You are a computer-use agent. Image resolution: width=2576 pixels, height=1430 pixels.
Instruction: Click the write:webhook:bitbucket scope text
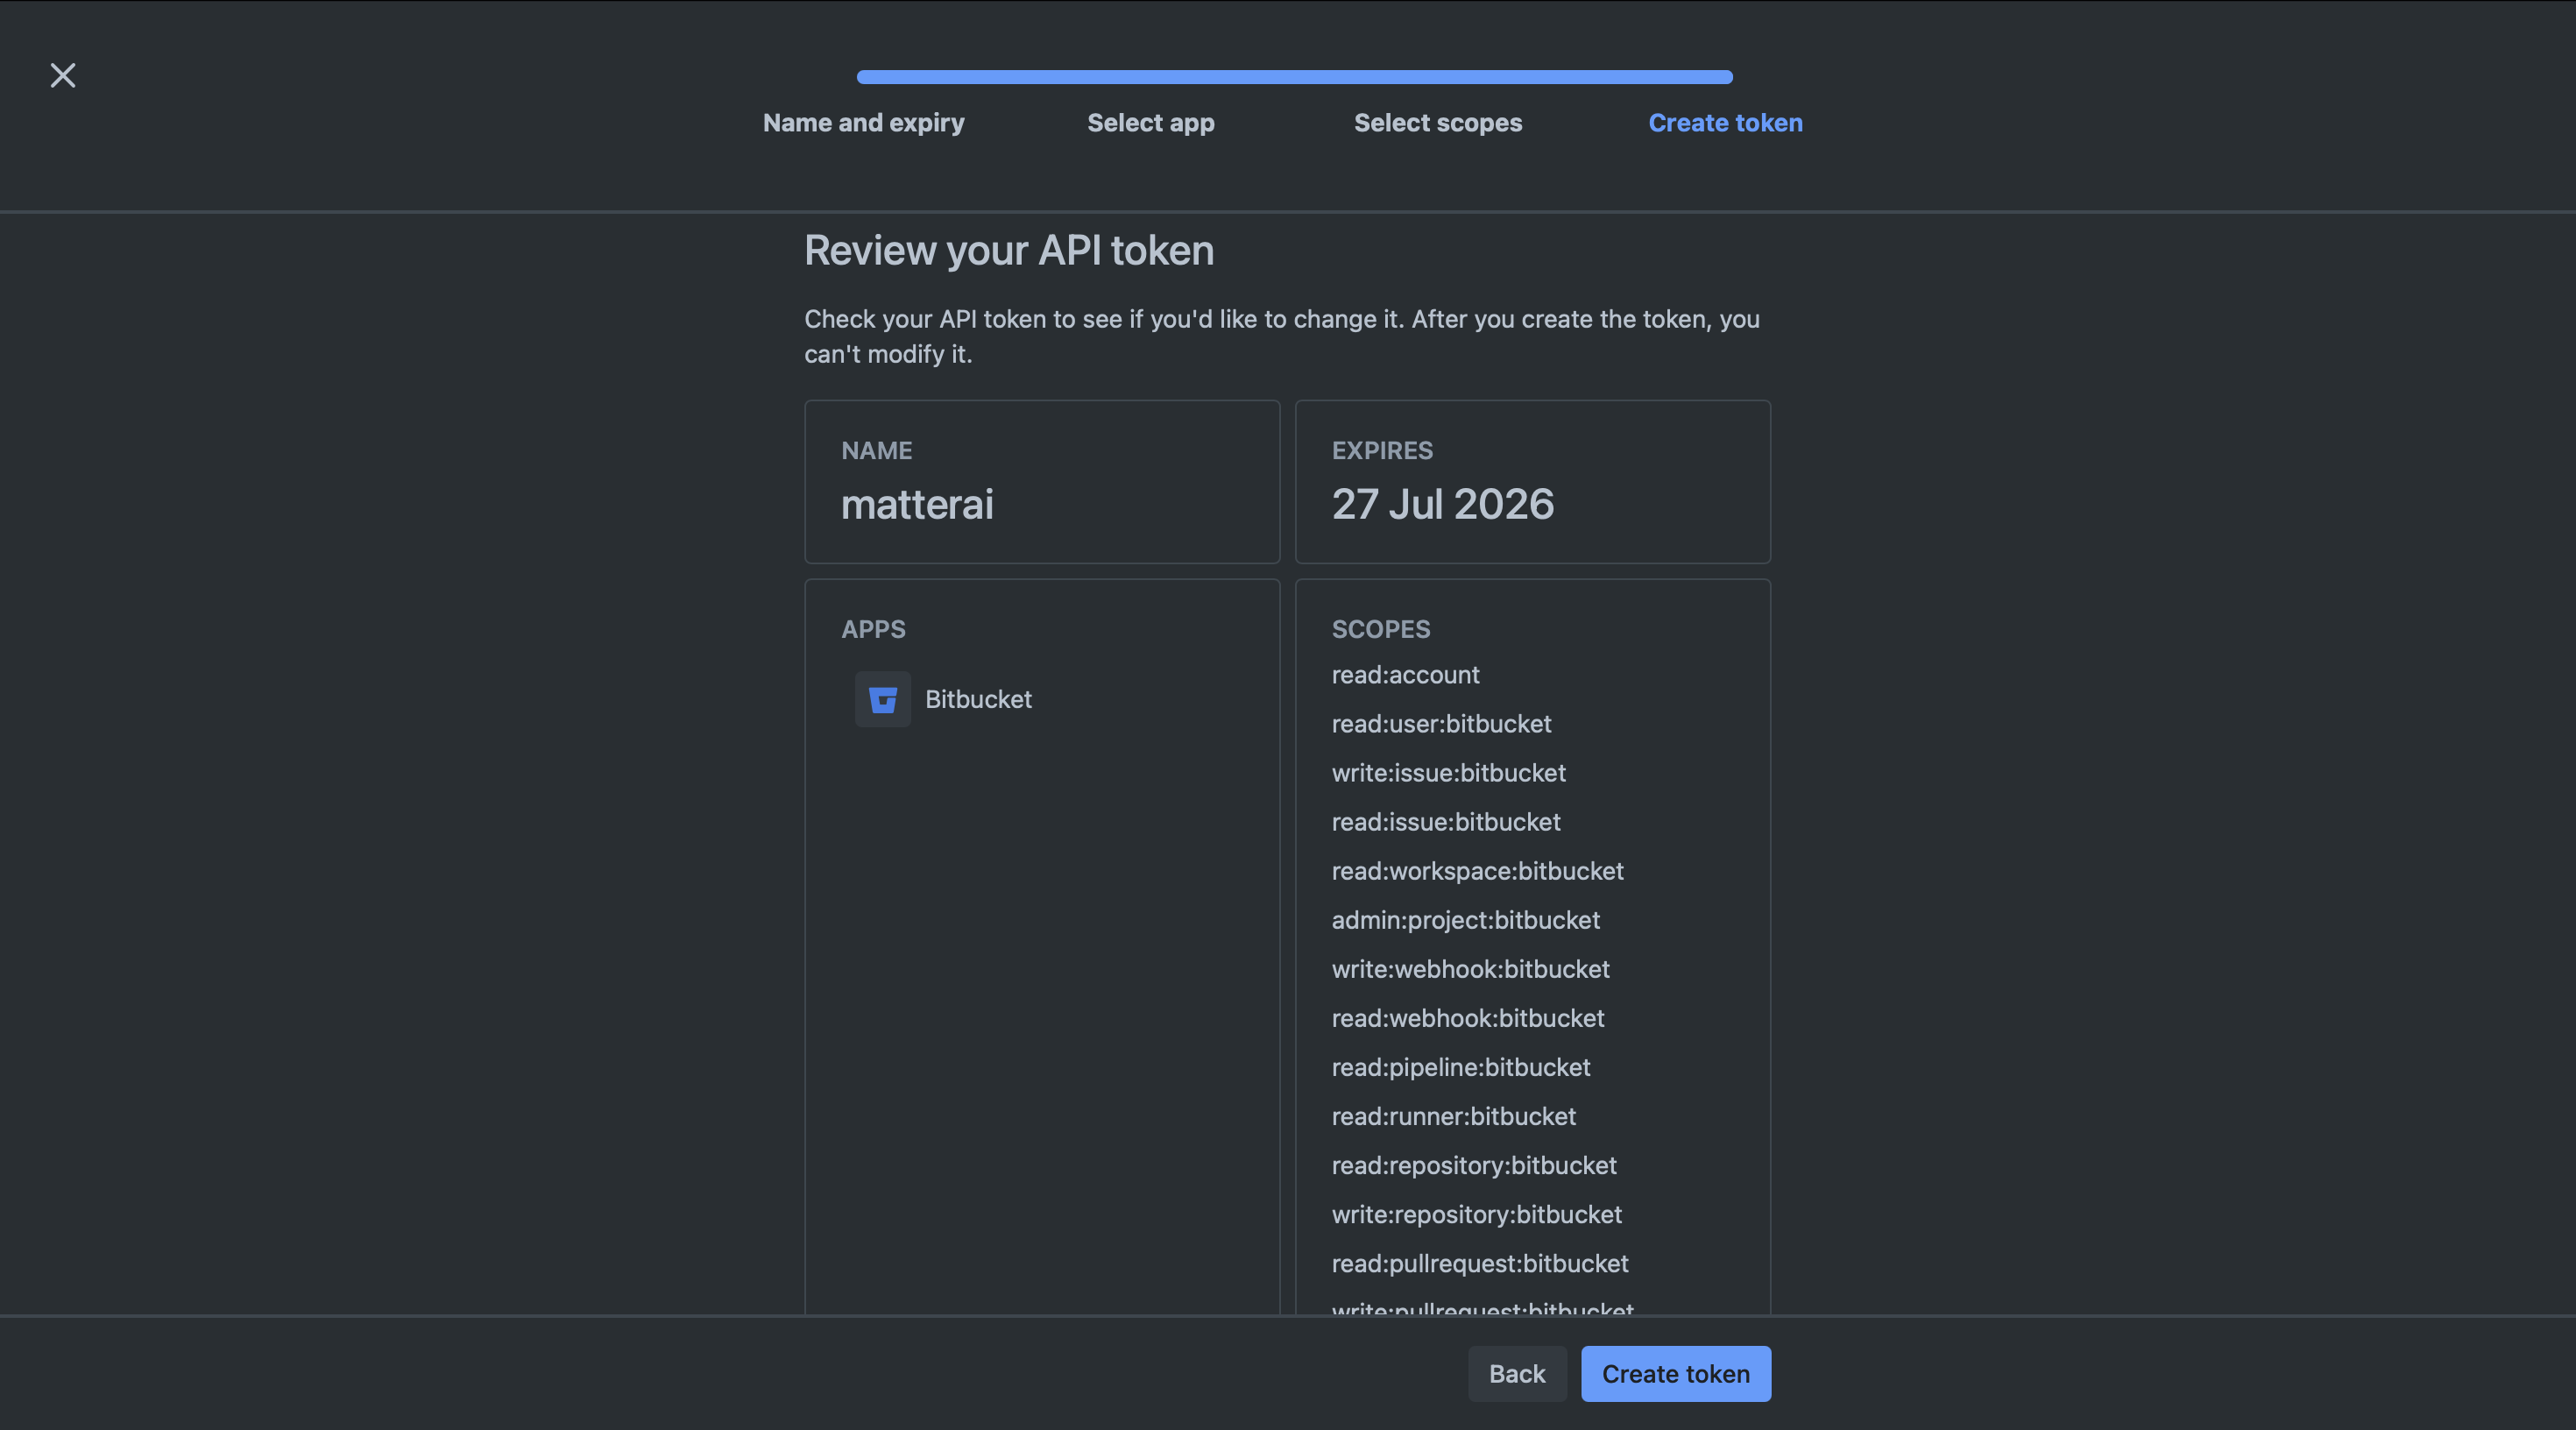(x=1470, y=969)
